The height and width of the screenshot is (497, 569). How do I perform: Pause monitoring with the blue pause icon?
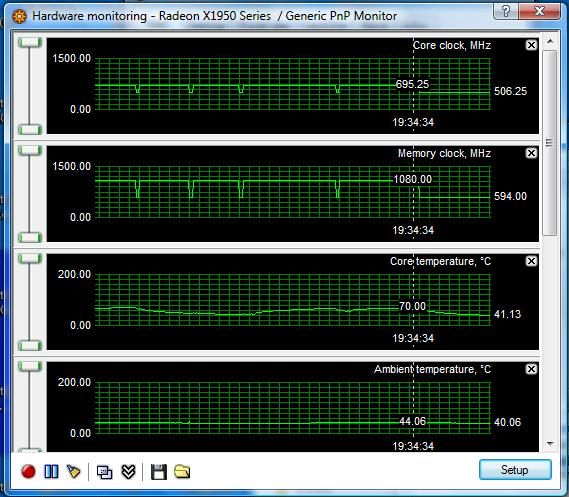(51, 472)
